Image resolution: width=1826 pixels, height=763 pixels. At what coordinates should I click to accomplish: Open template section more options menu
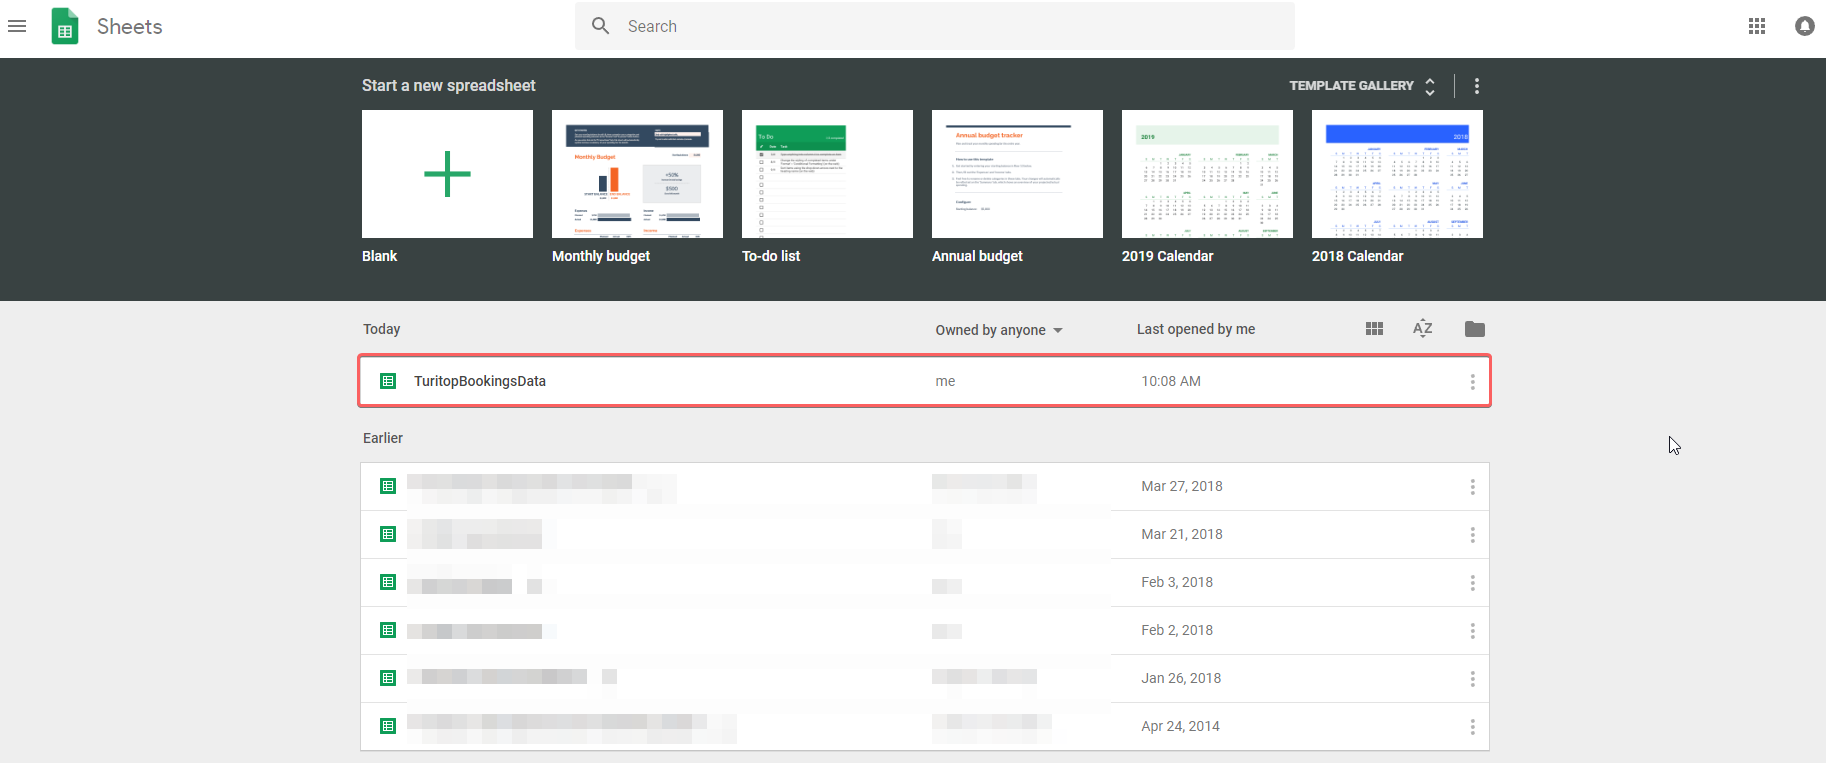(x=1477, y=86)
